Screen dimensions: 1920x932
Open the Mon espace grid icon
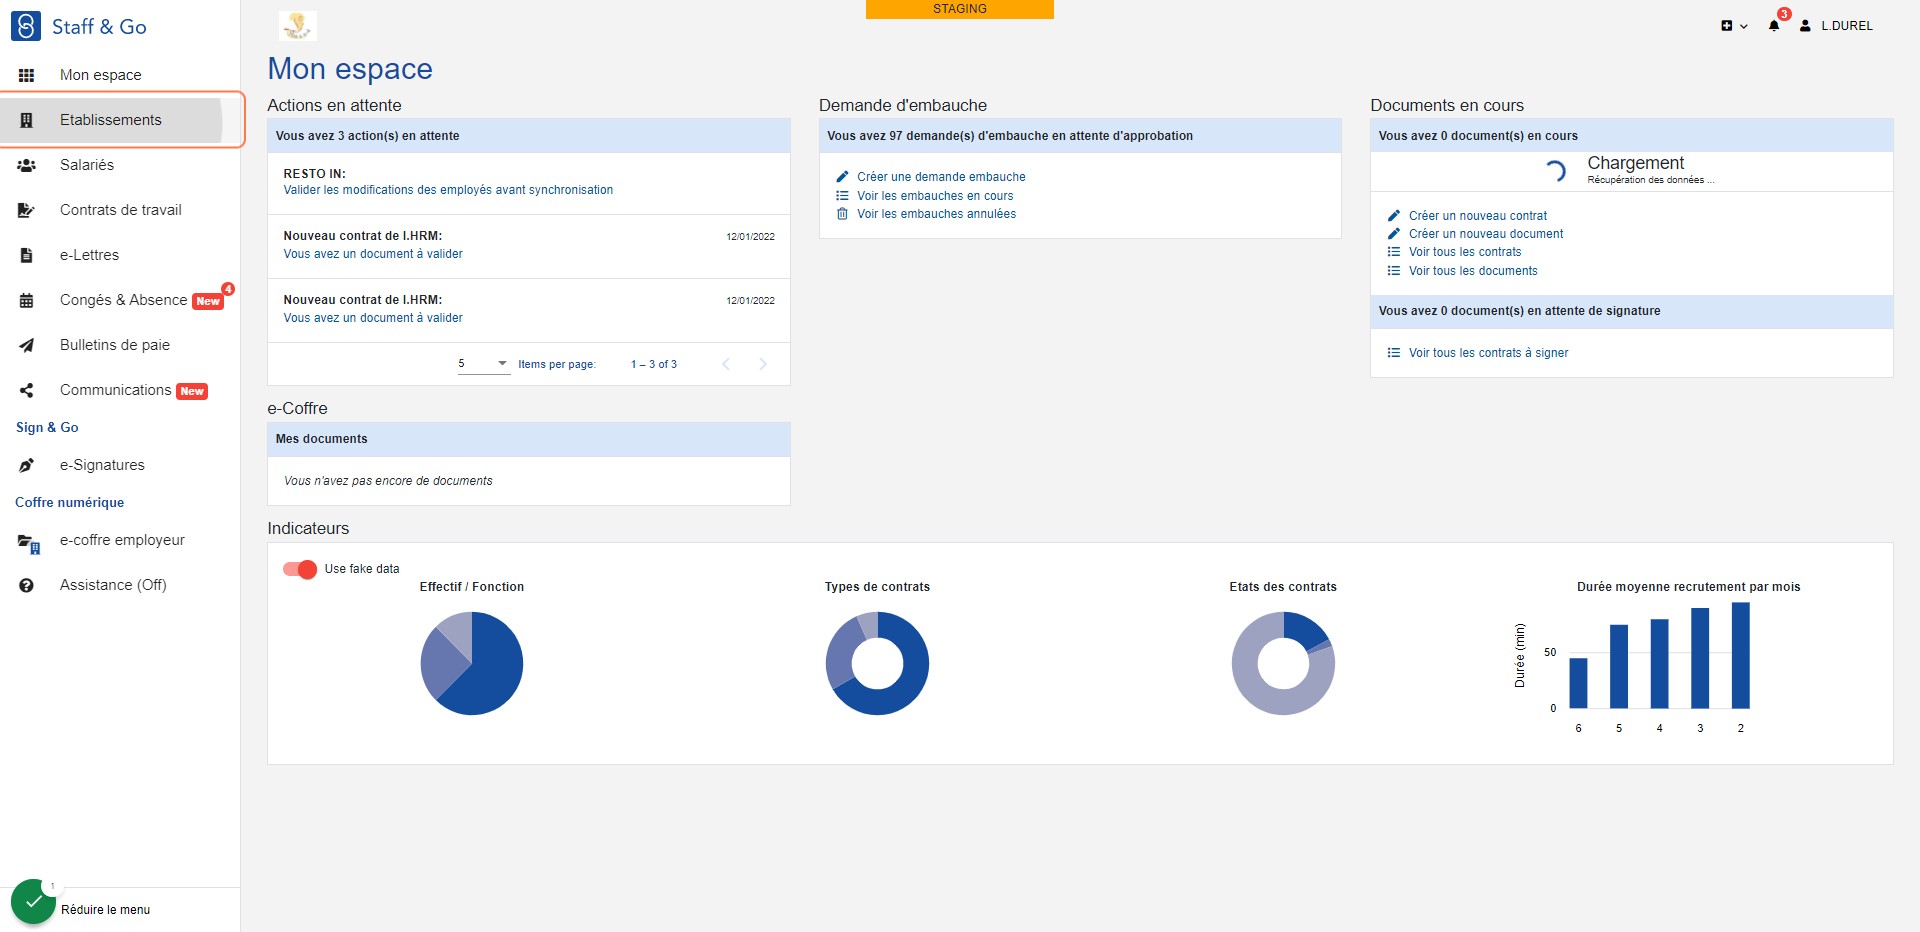pyautogui.click(x=27, y=75)
